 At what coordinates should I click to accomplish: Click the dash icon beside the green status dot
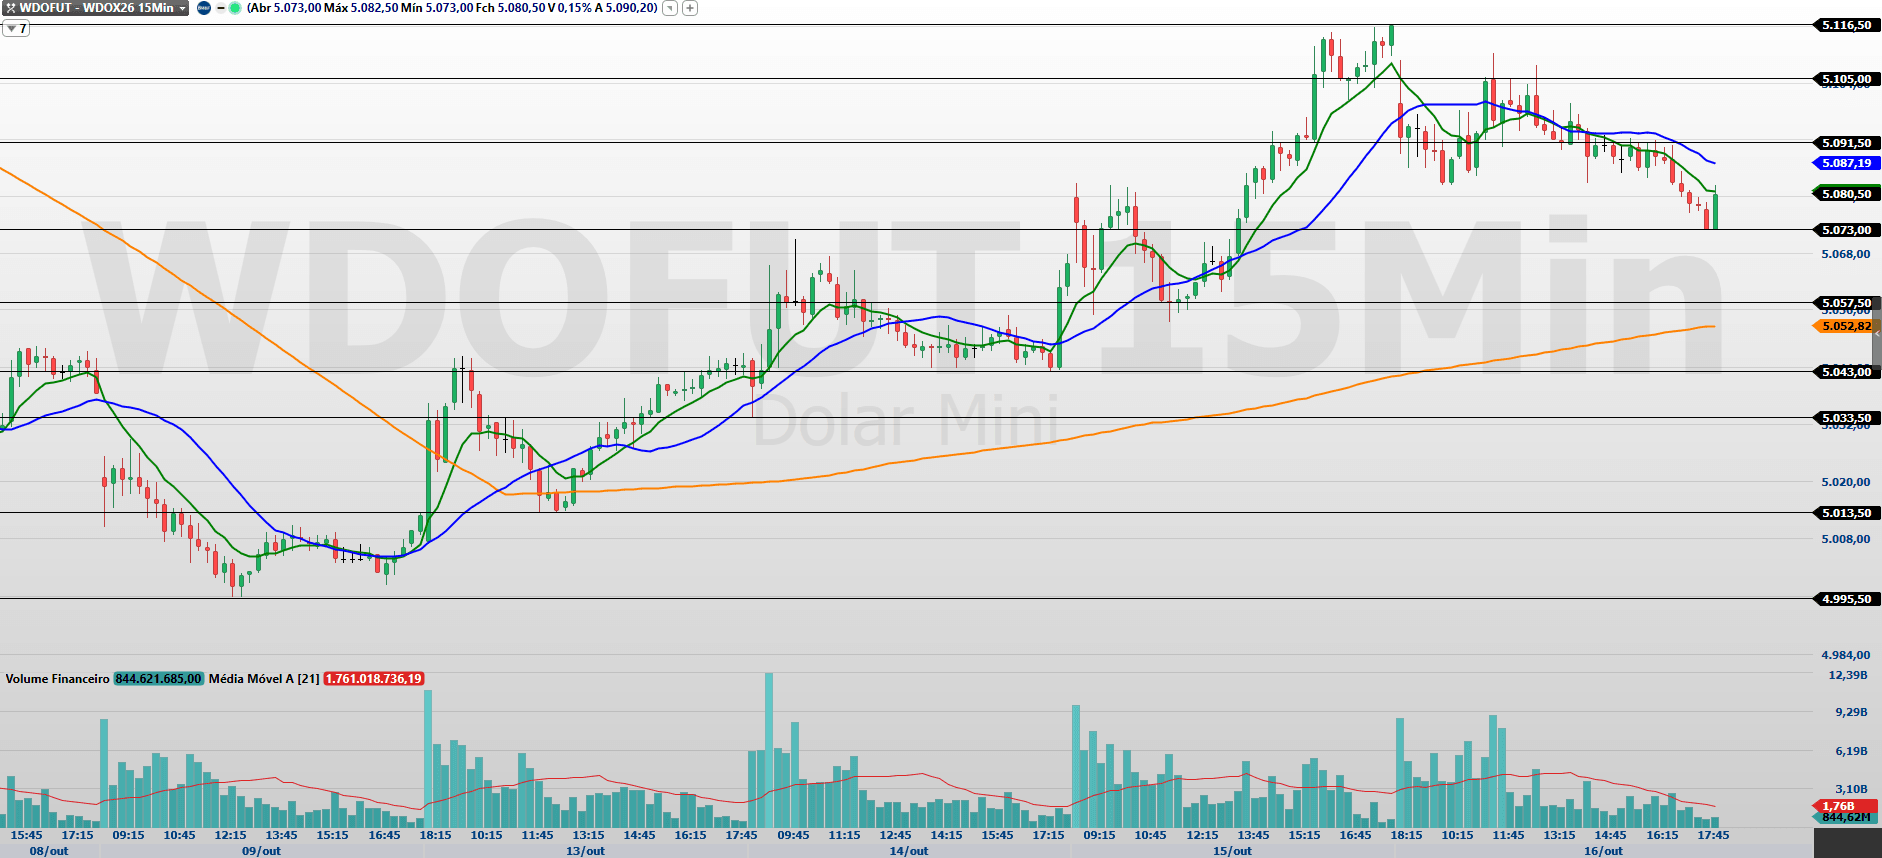pos(220,8)
